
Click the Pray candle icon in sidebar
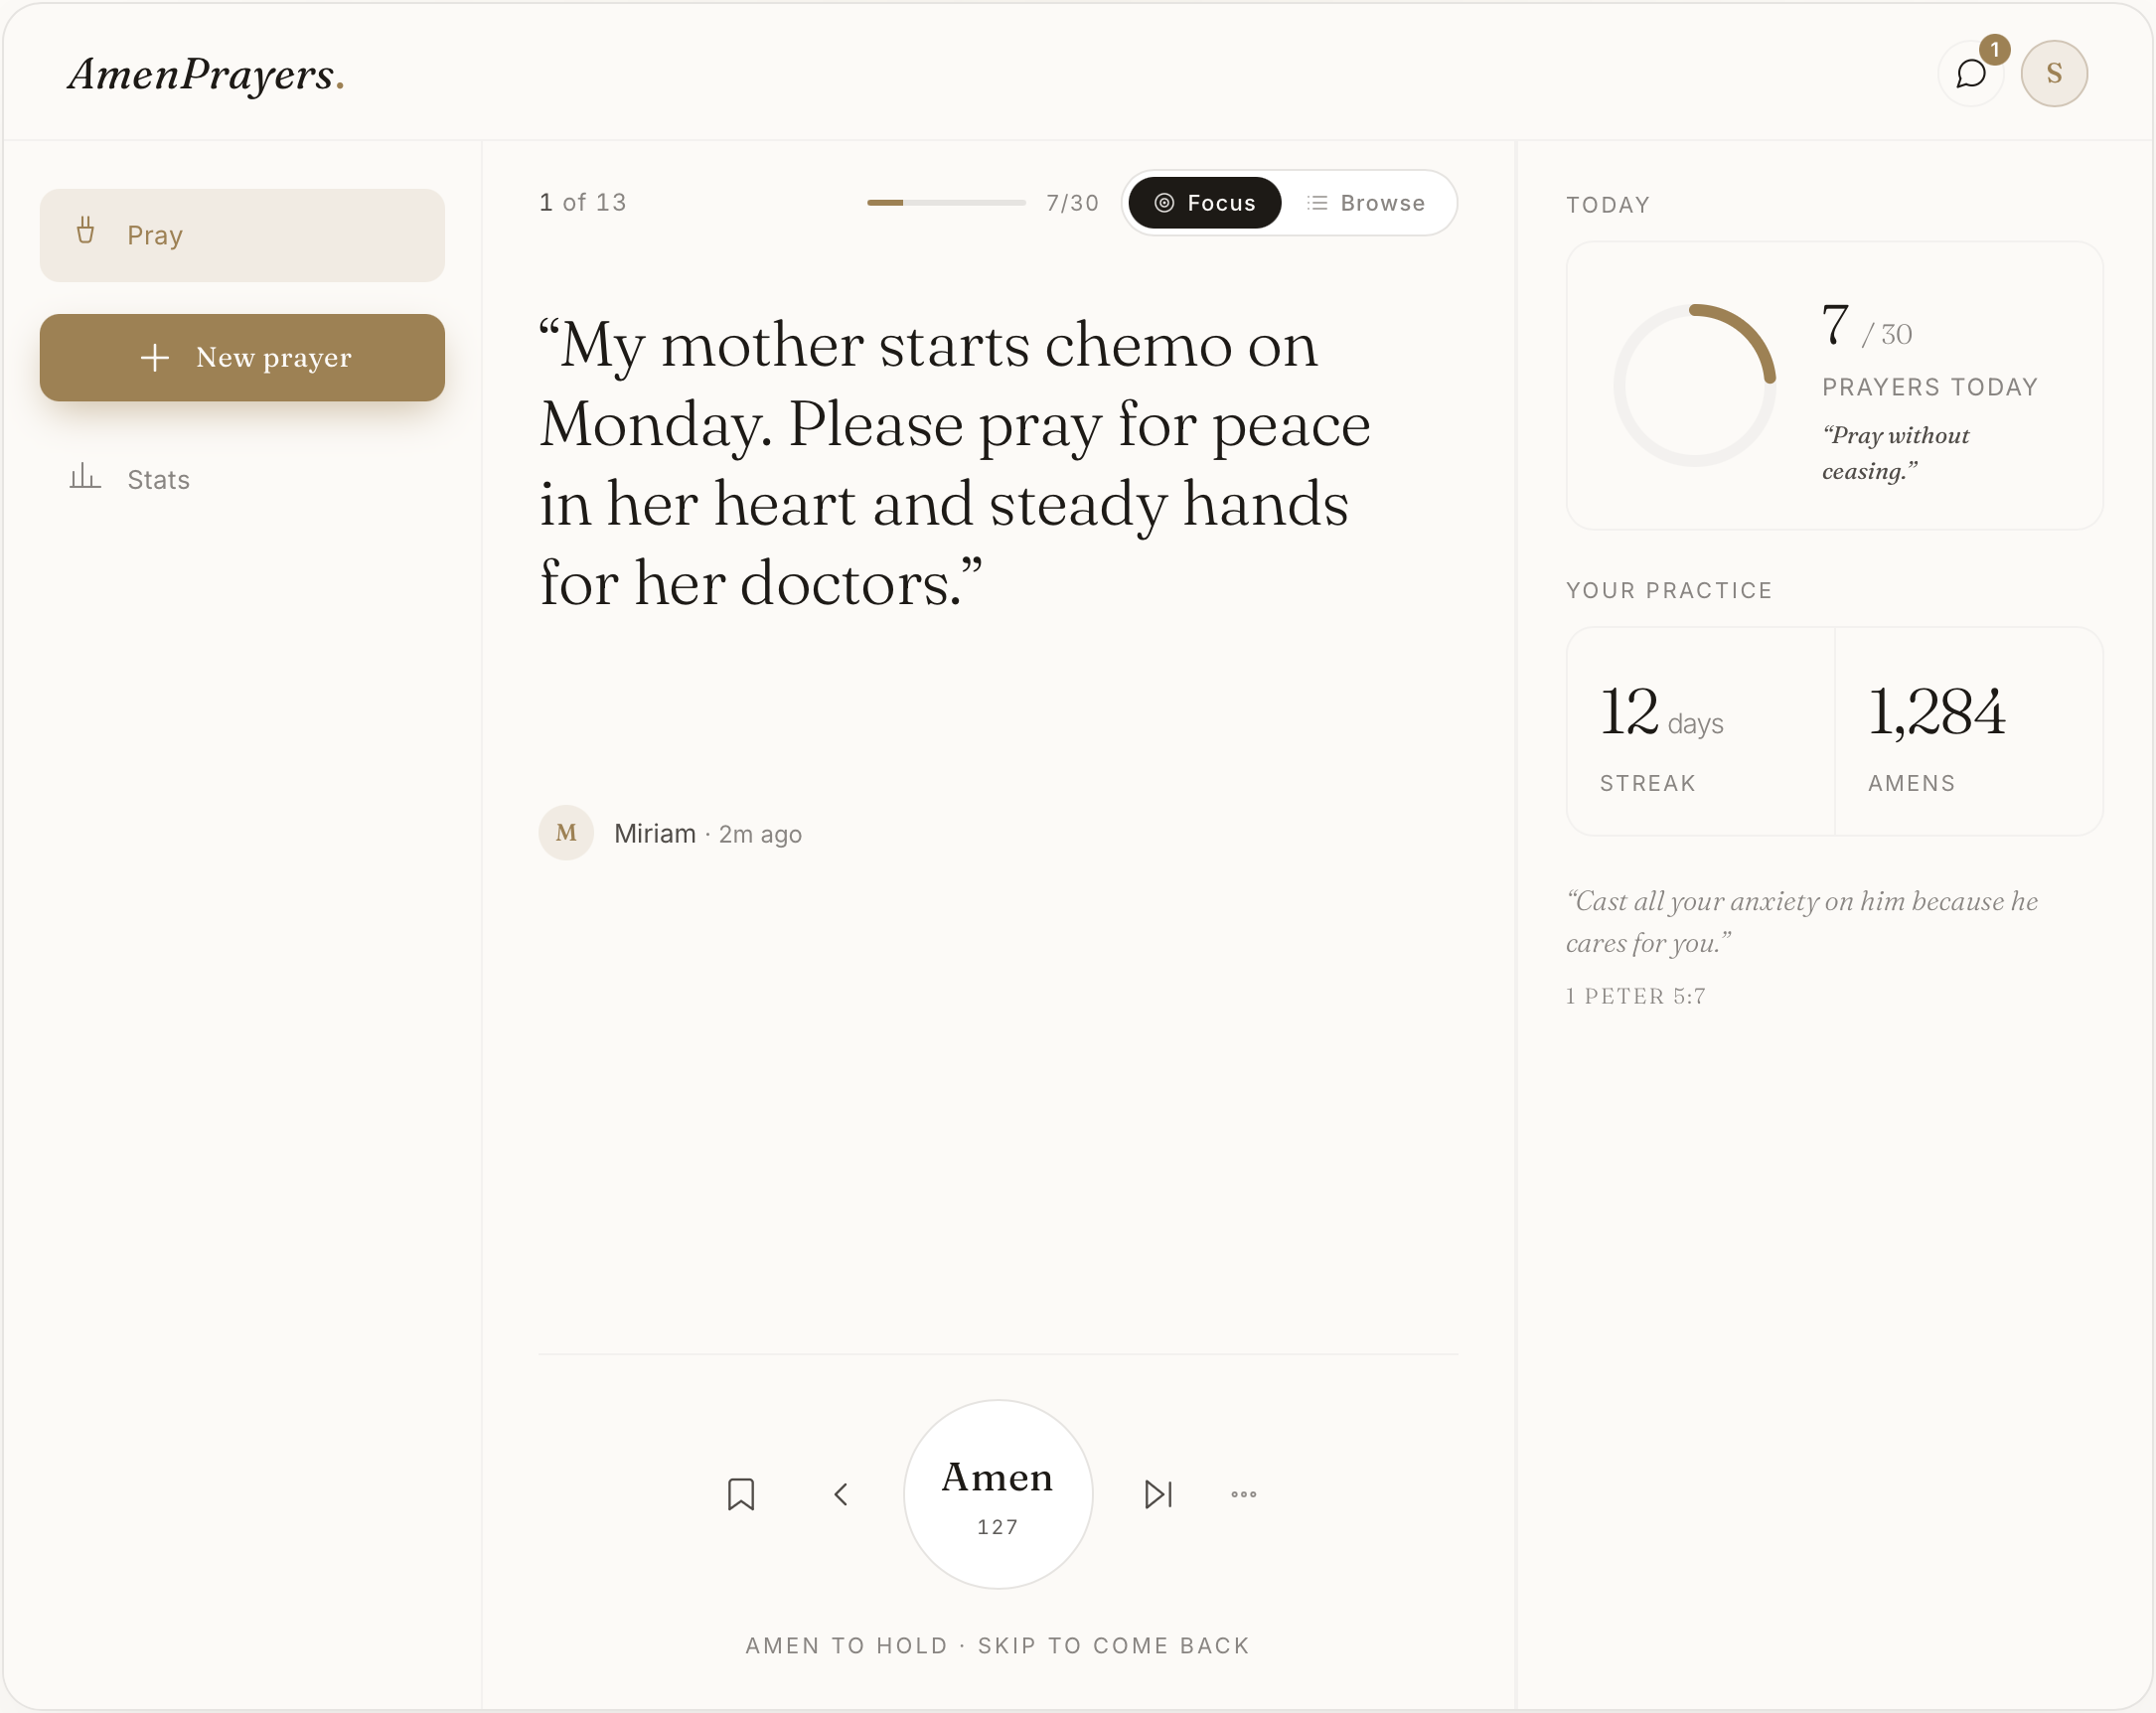pos(86,232)
